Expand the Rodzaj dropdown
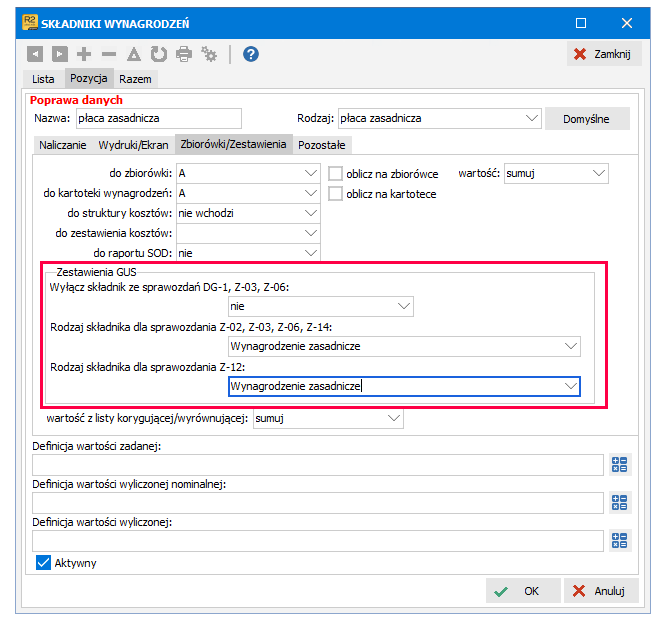Viewport: 663px width, 624px height. tap(531, 118)
